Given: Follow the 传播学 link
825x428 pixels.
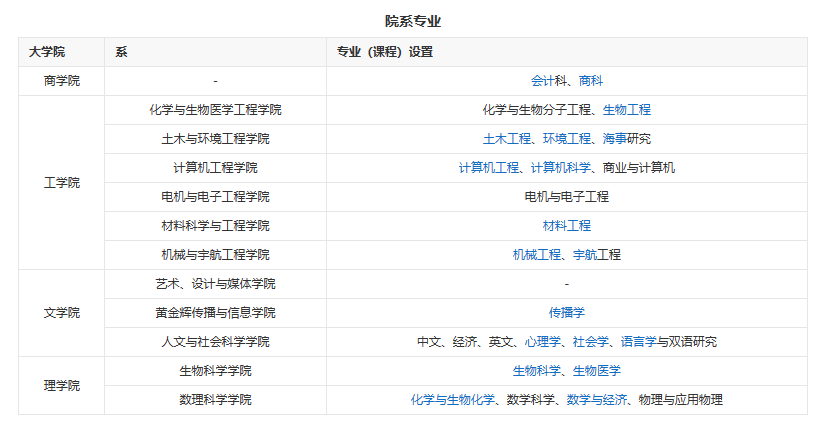Looking at the screenshot, I should tap(567, 313).
